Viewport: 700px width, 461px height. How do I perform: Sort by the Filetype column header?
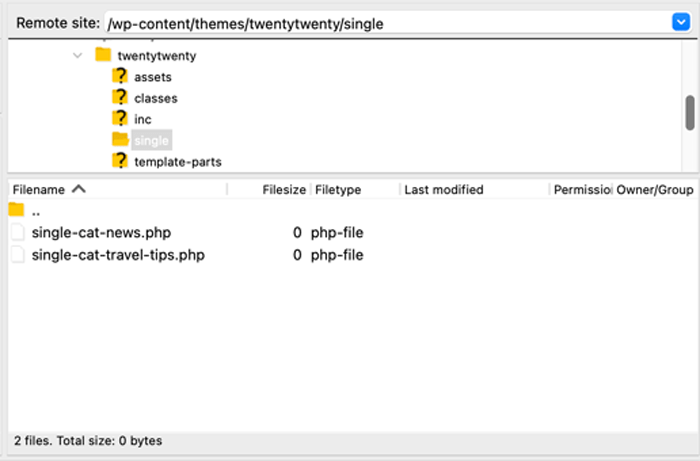pos(338,189)
